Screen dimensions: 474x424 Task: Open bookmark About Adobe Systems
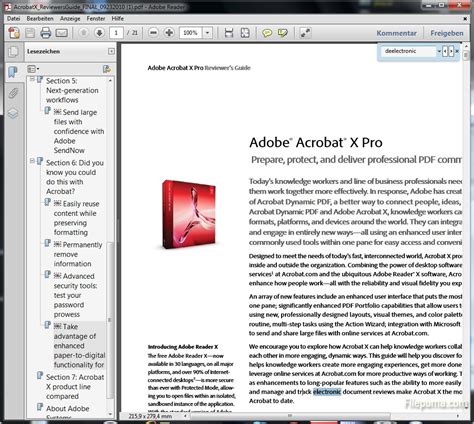click(x=67, y=412)
